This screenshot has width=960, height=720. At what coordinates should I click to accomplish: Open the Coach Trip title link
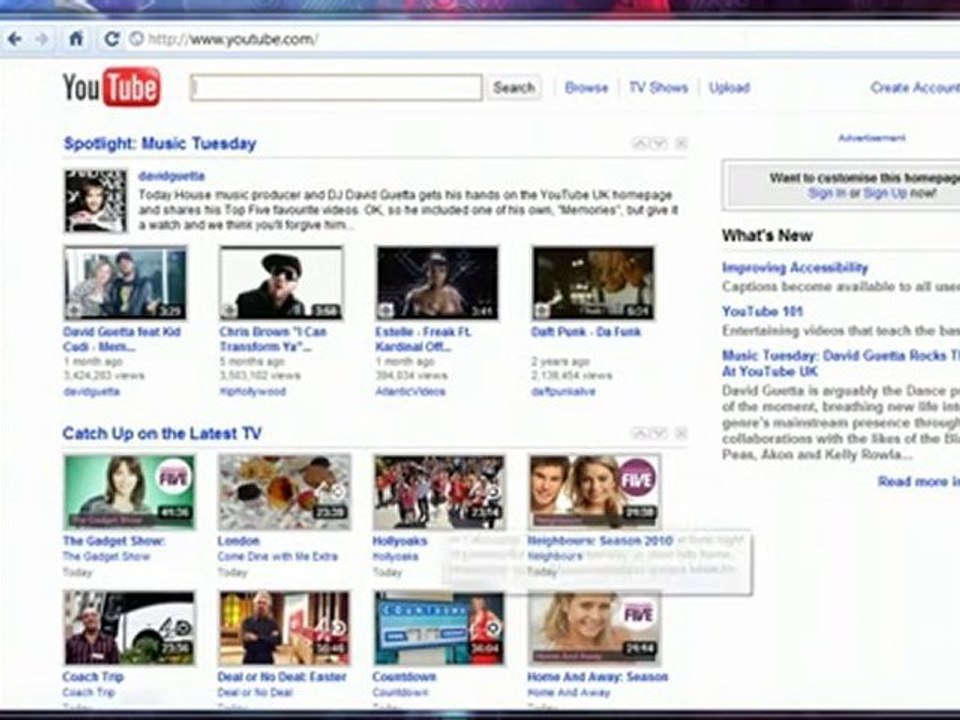click(x=93, y=677)
